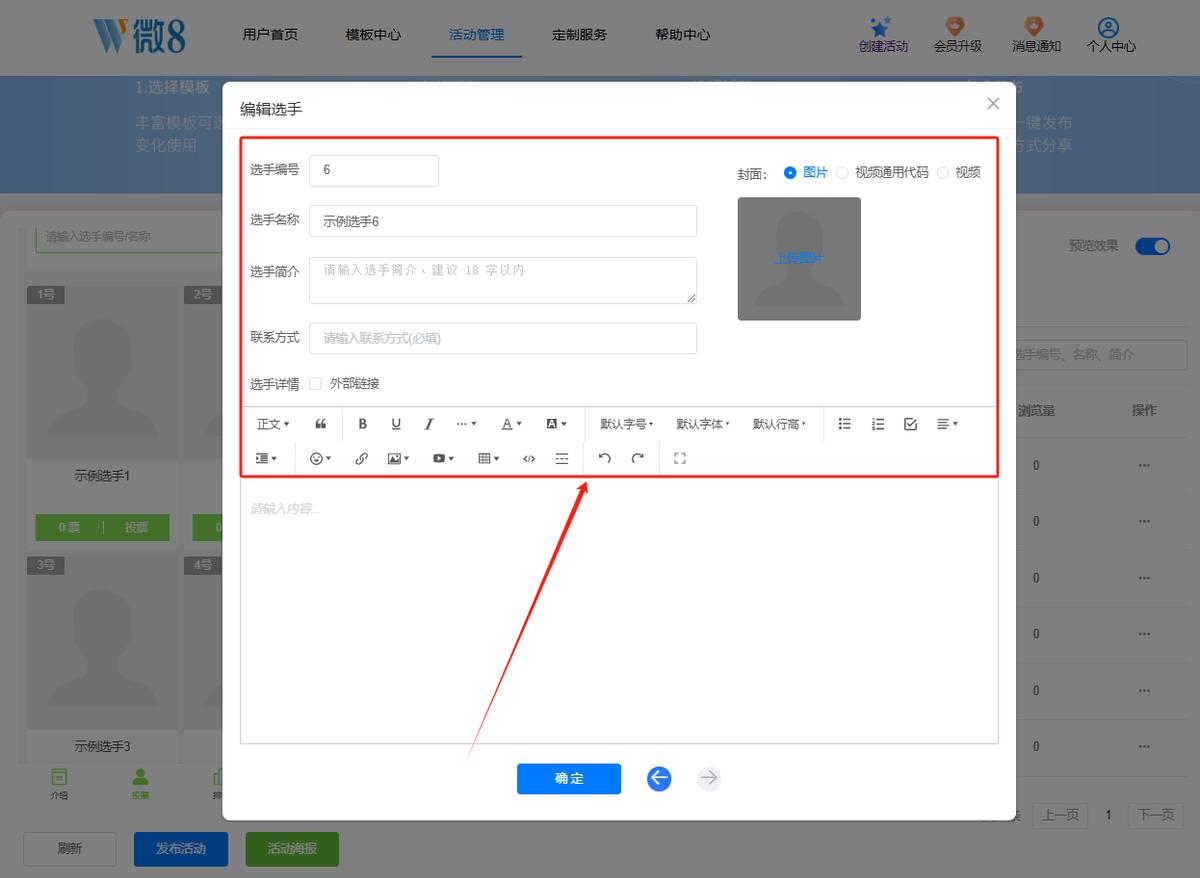Click into the 请输入内容 editor body
This screenshot has height=878, width=1200.
[x=619, y=610]
